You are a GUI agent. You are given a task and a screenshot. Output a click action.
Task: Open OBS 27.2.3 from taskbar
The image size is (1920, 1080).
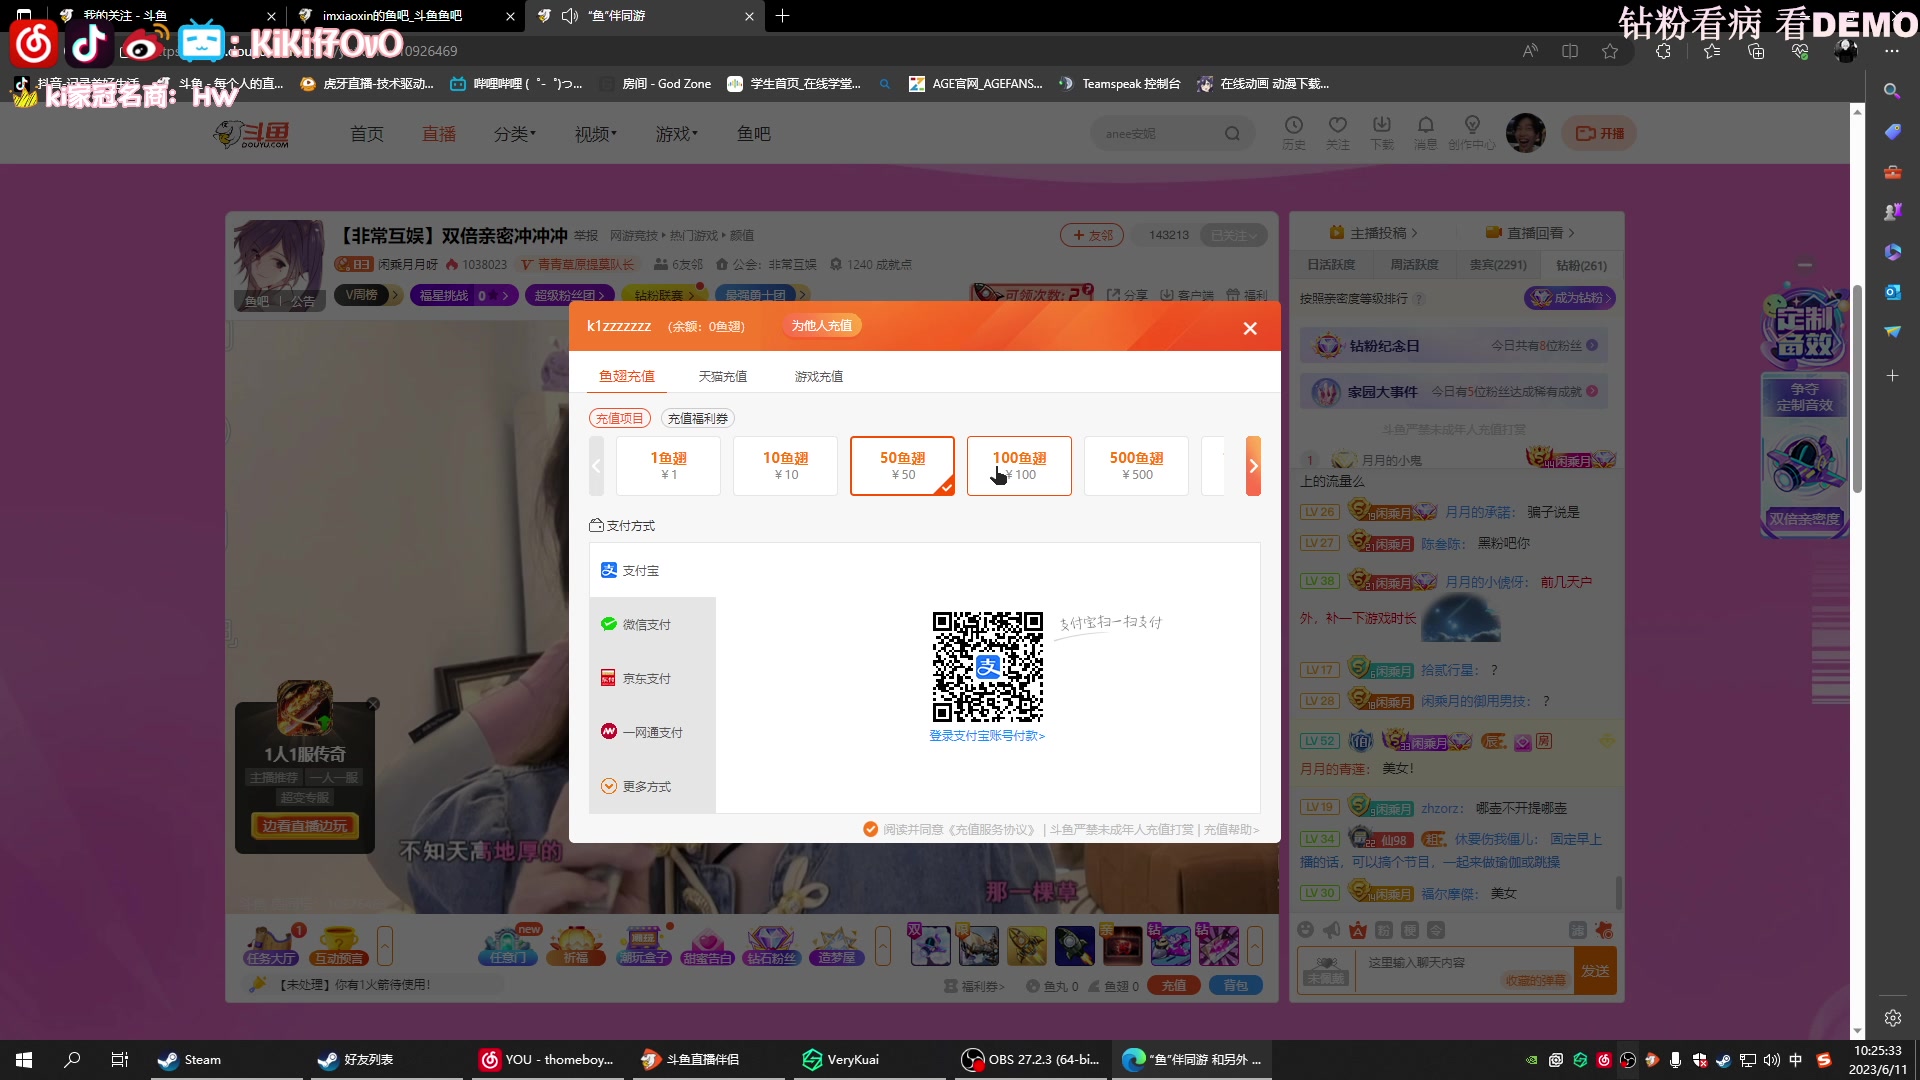1030,1060
